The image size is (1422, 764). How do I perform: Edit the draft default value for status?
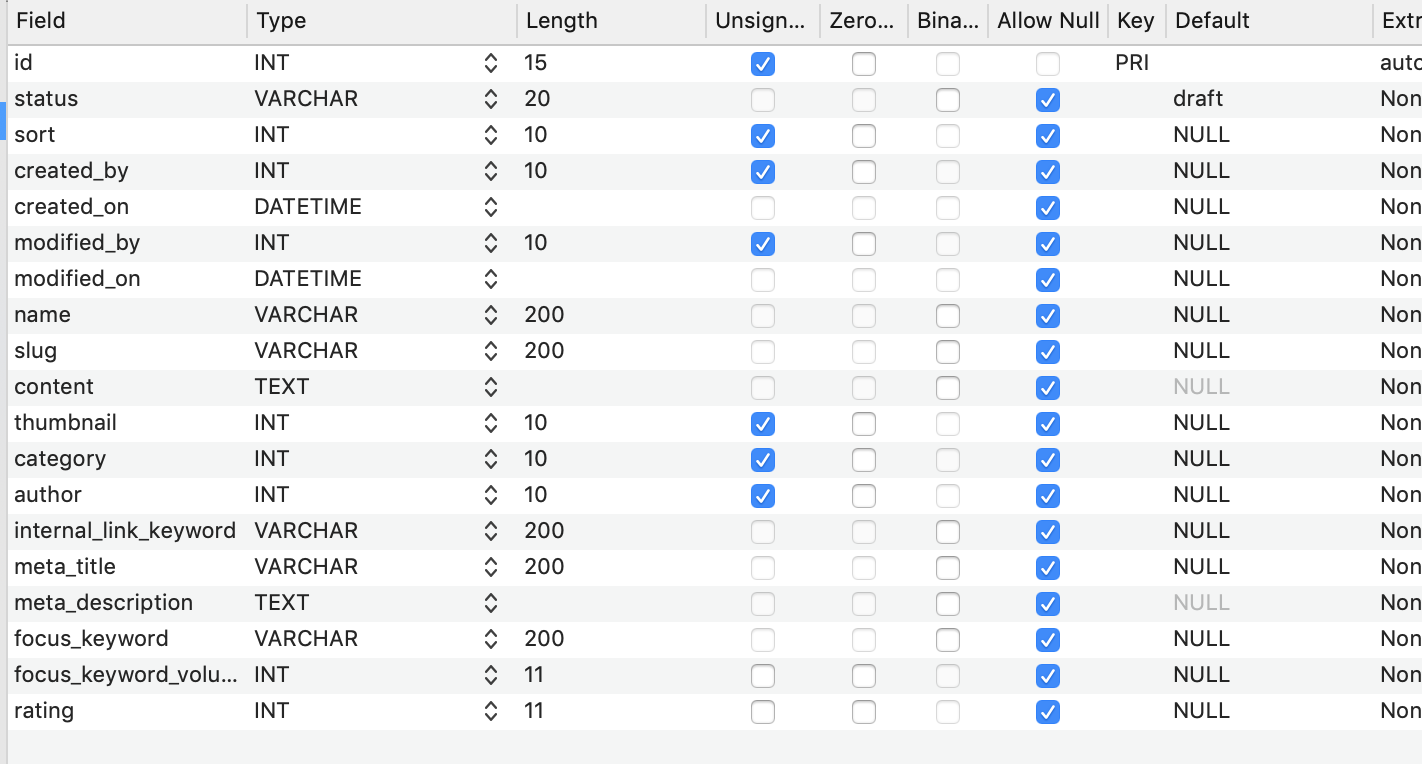[1200, 100]
